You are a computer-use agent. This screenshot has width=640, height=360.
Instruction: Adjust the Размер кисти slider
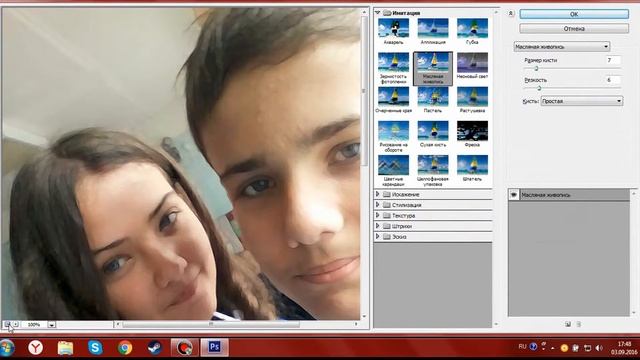click(x=536, y=69)
